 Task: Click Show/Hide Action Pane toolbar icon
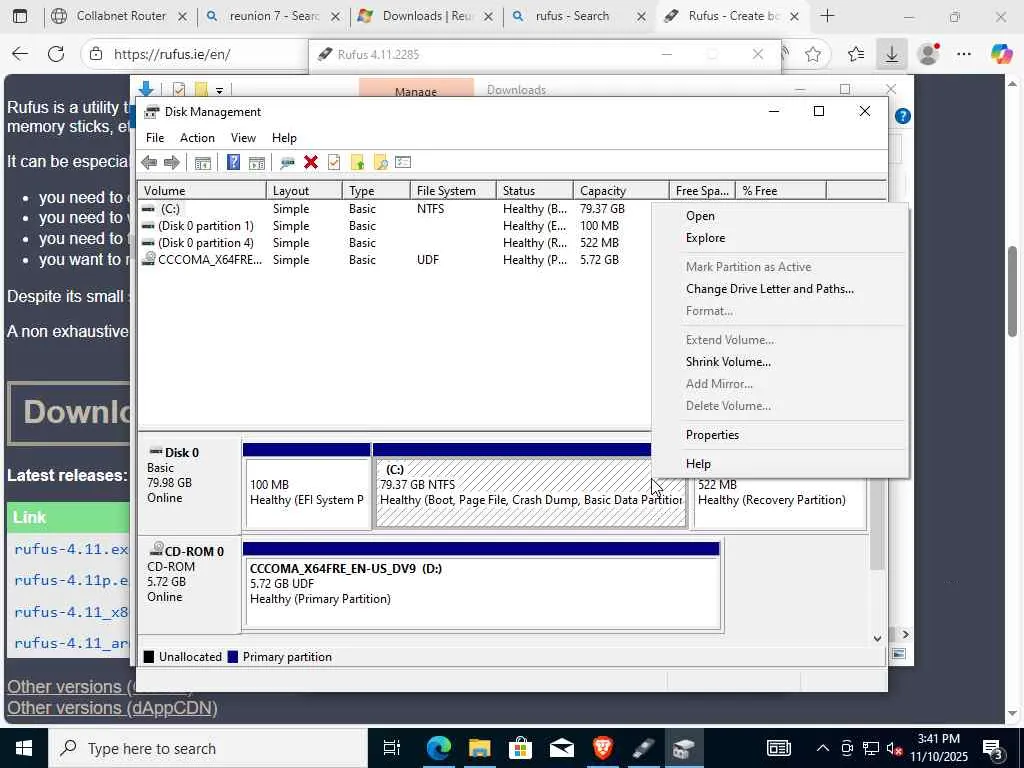tap(257, 163)
